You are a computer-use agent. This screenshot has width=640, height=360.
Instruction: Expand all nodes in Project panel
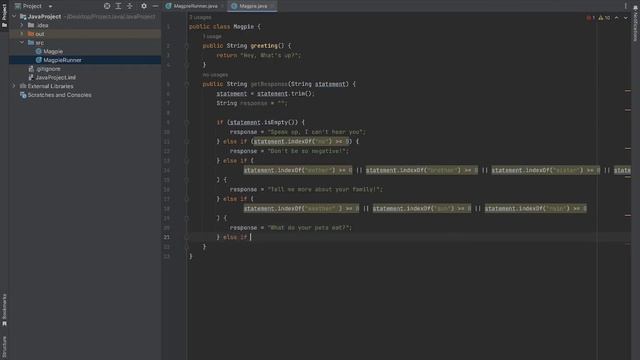[118, 6]
